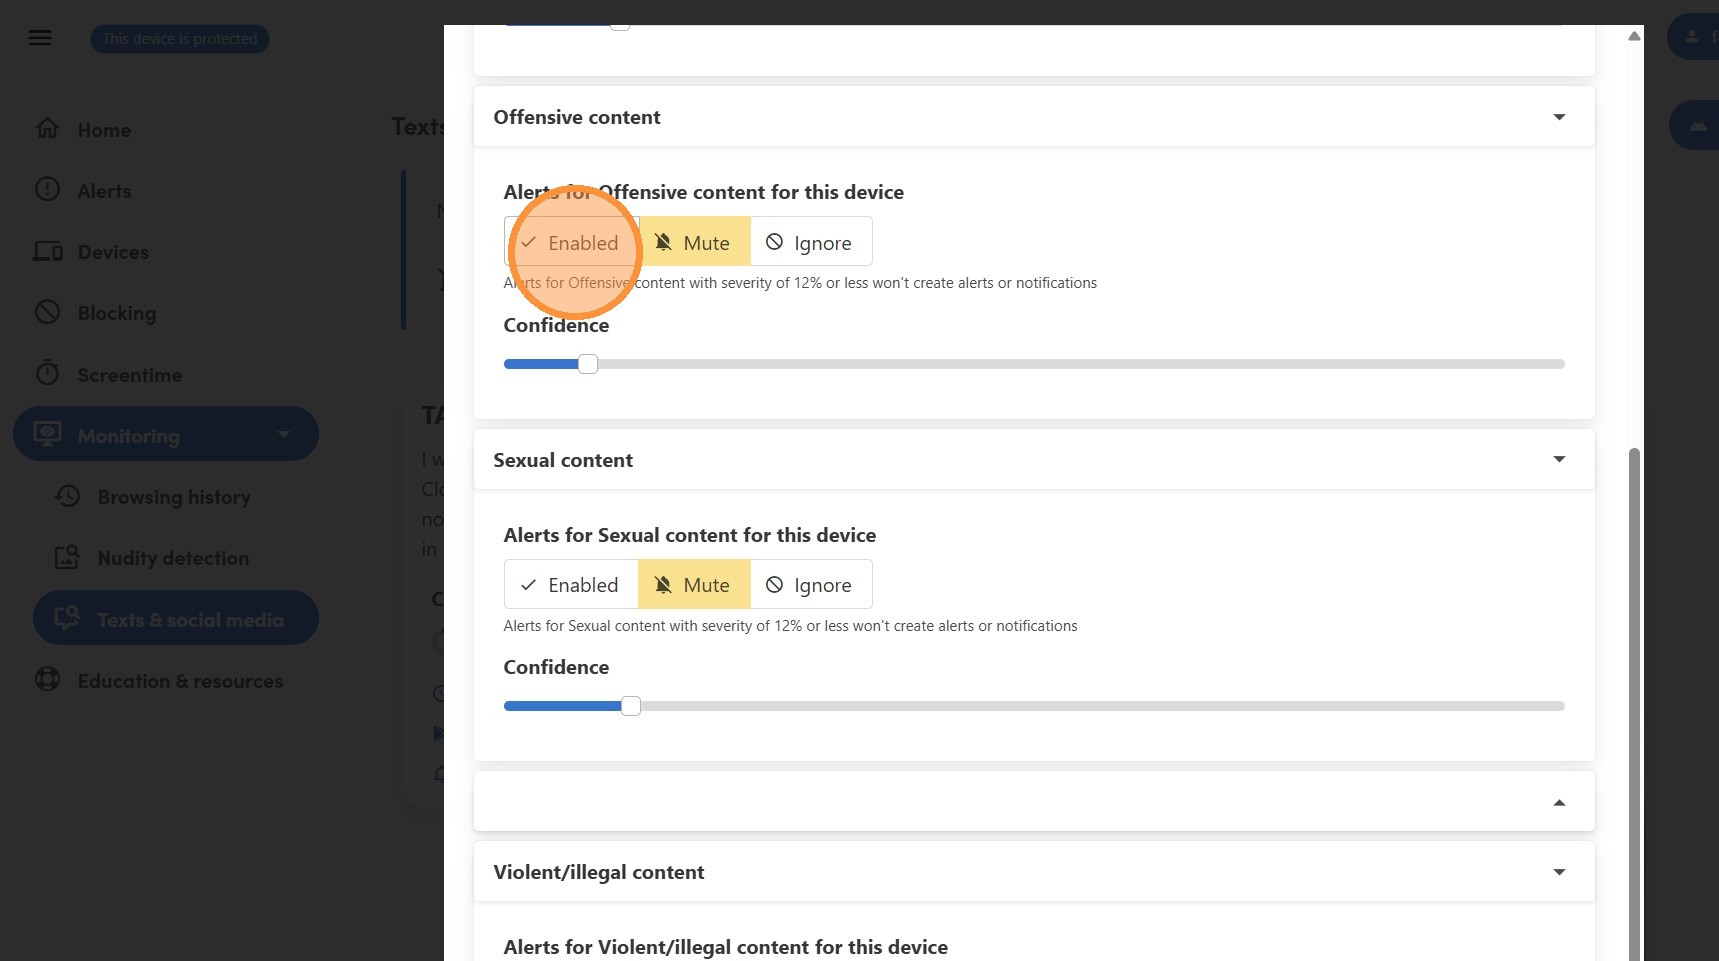Click the Monitoring menu button
This screenshot has width=1719, height=961.
166,435
